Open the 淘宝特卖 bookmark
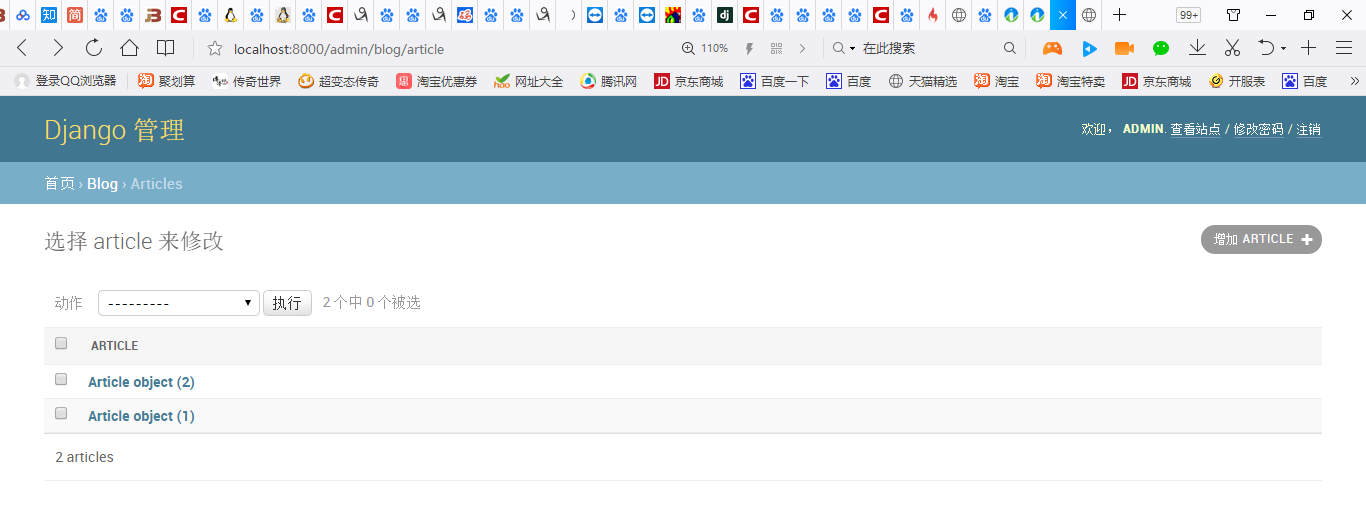The width and height of the screenshot is (1366, 520). [1070, 81]
